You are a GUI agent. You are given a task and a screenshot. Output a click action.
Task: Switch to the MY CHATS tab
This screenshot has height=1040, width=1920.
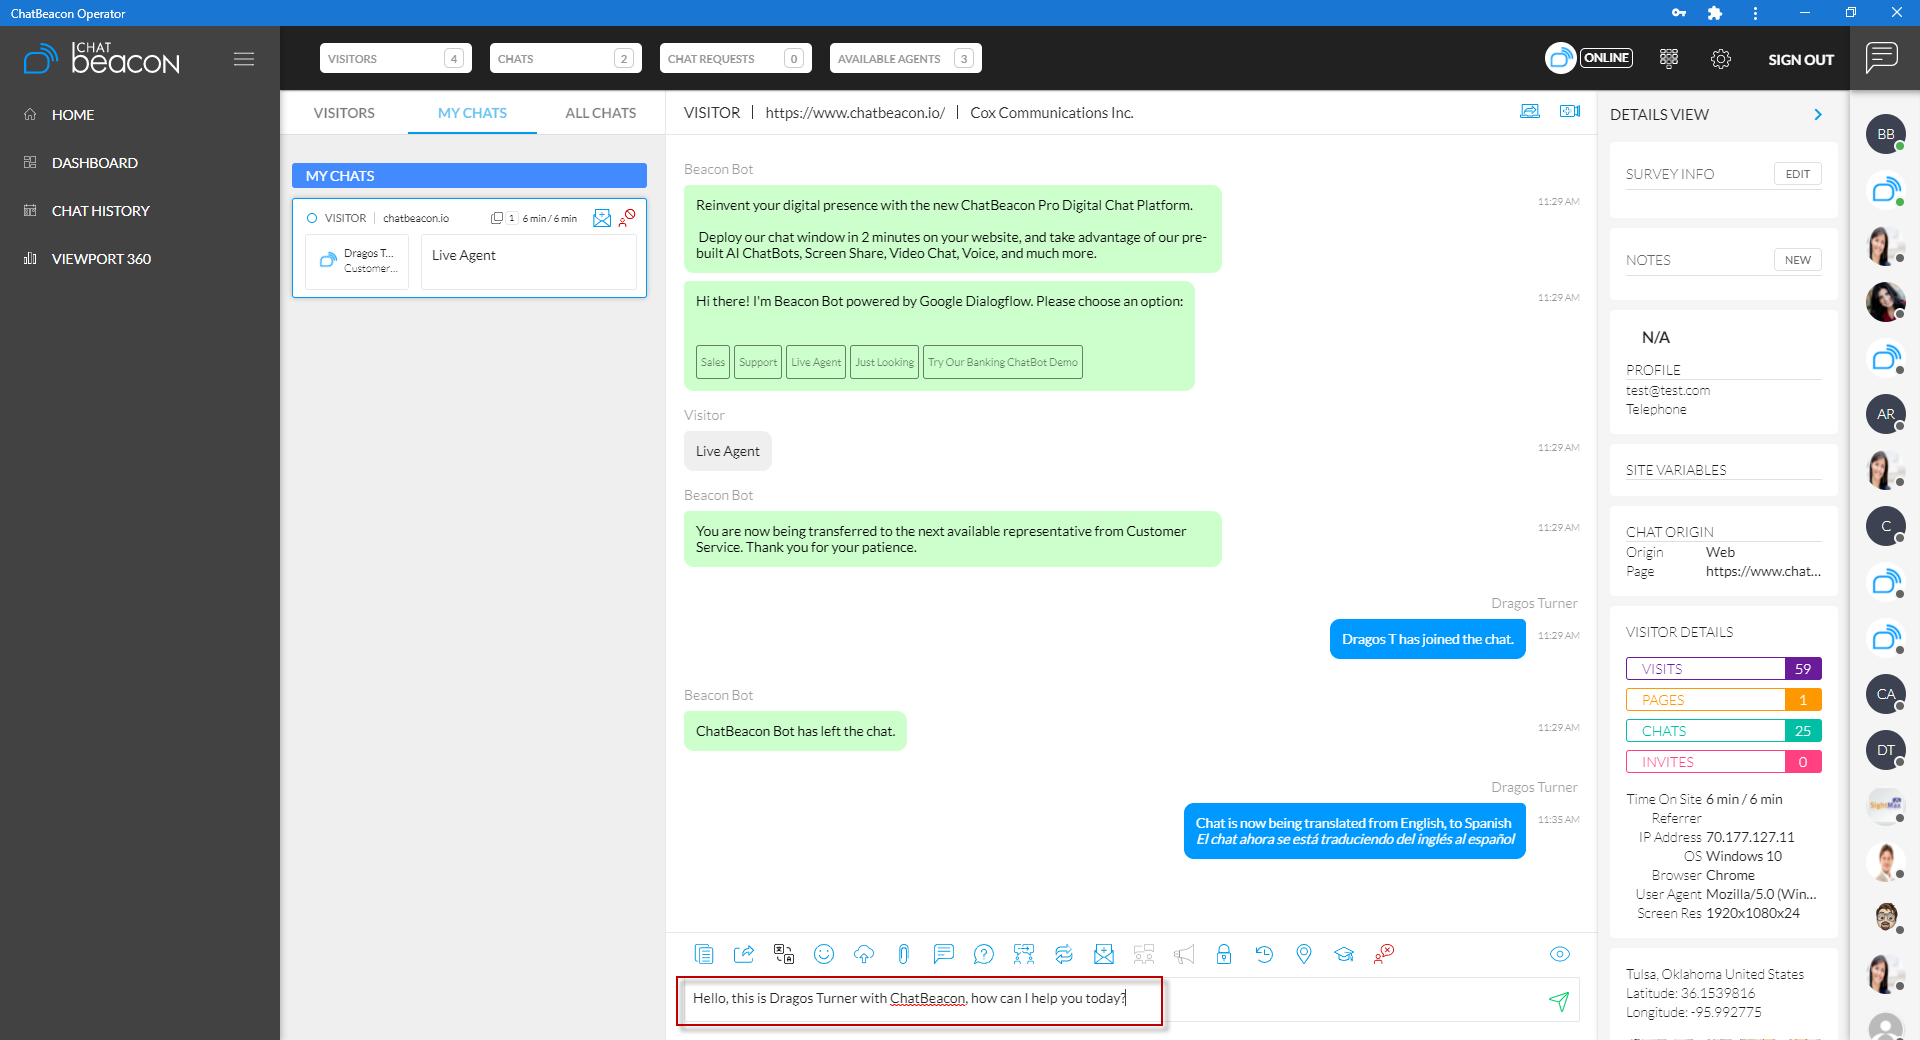(472, 113)
